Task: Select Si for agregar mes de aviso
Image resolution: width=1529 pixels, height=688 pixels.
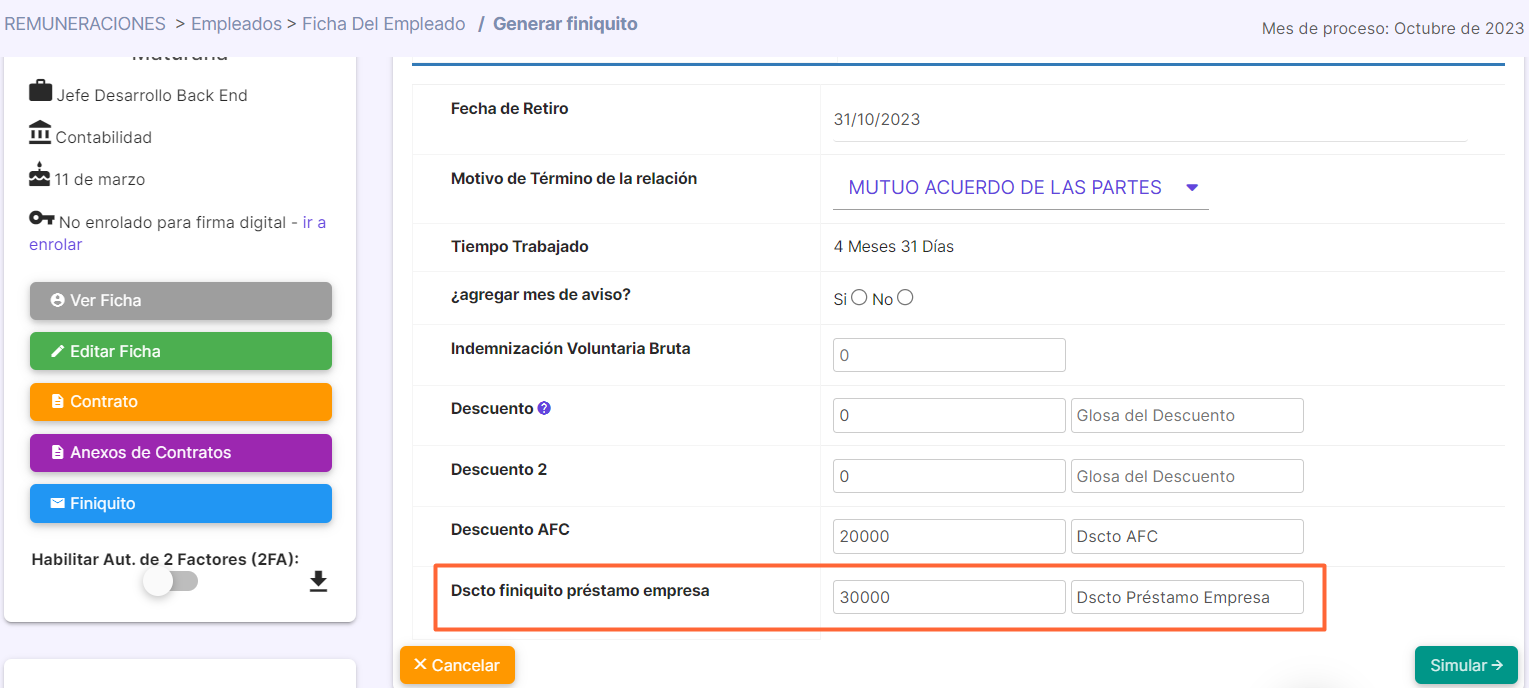Action: [x=858, y=297]
